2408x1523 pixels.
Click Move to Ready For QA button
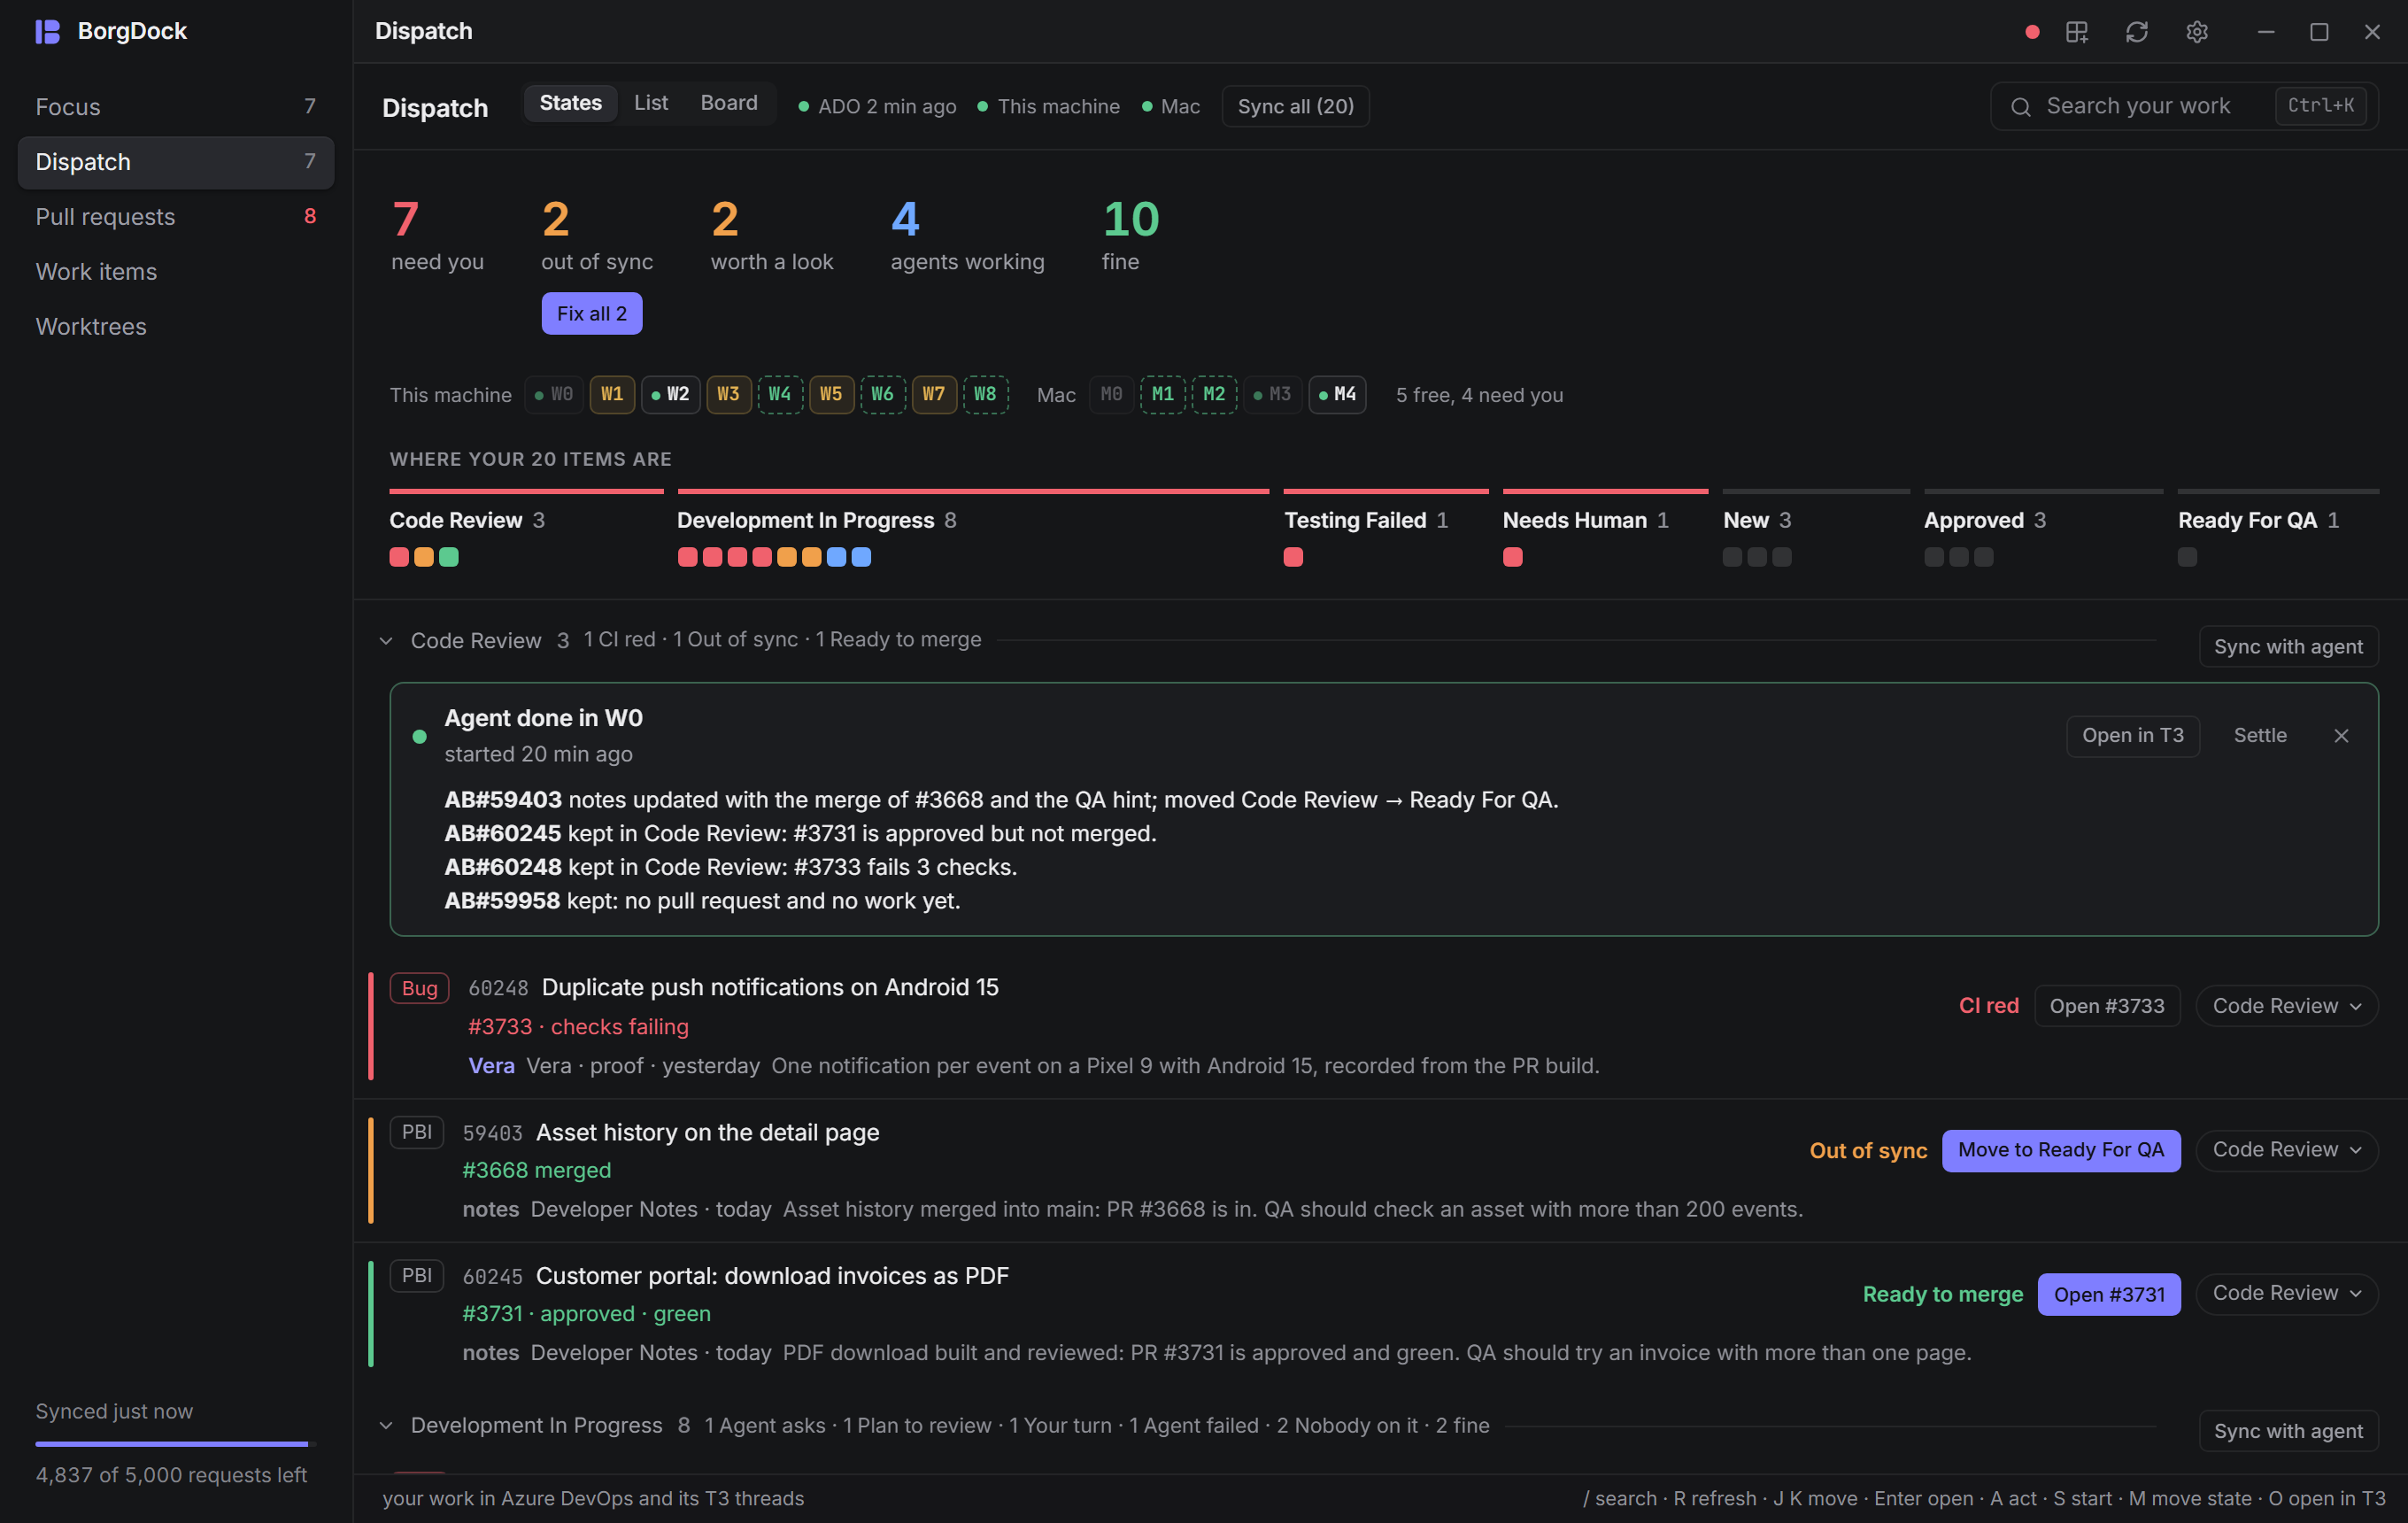pyautogui.click(x=2060, y=1151)
